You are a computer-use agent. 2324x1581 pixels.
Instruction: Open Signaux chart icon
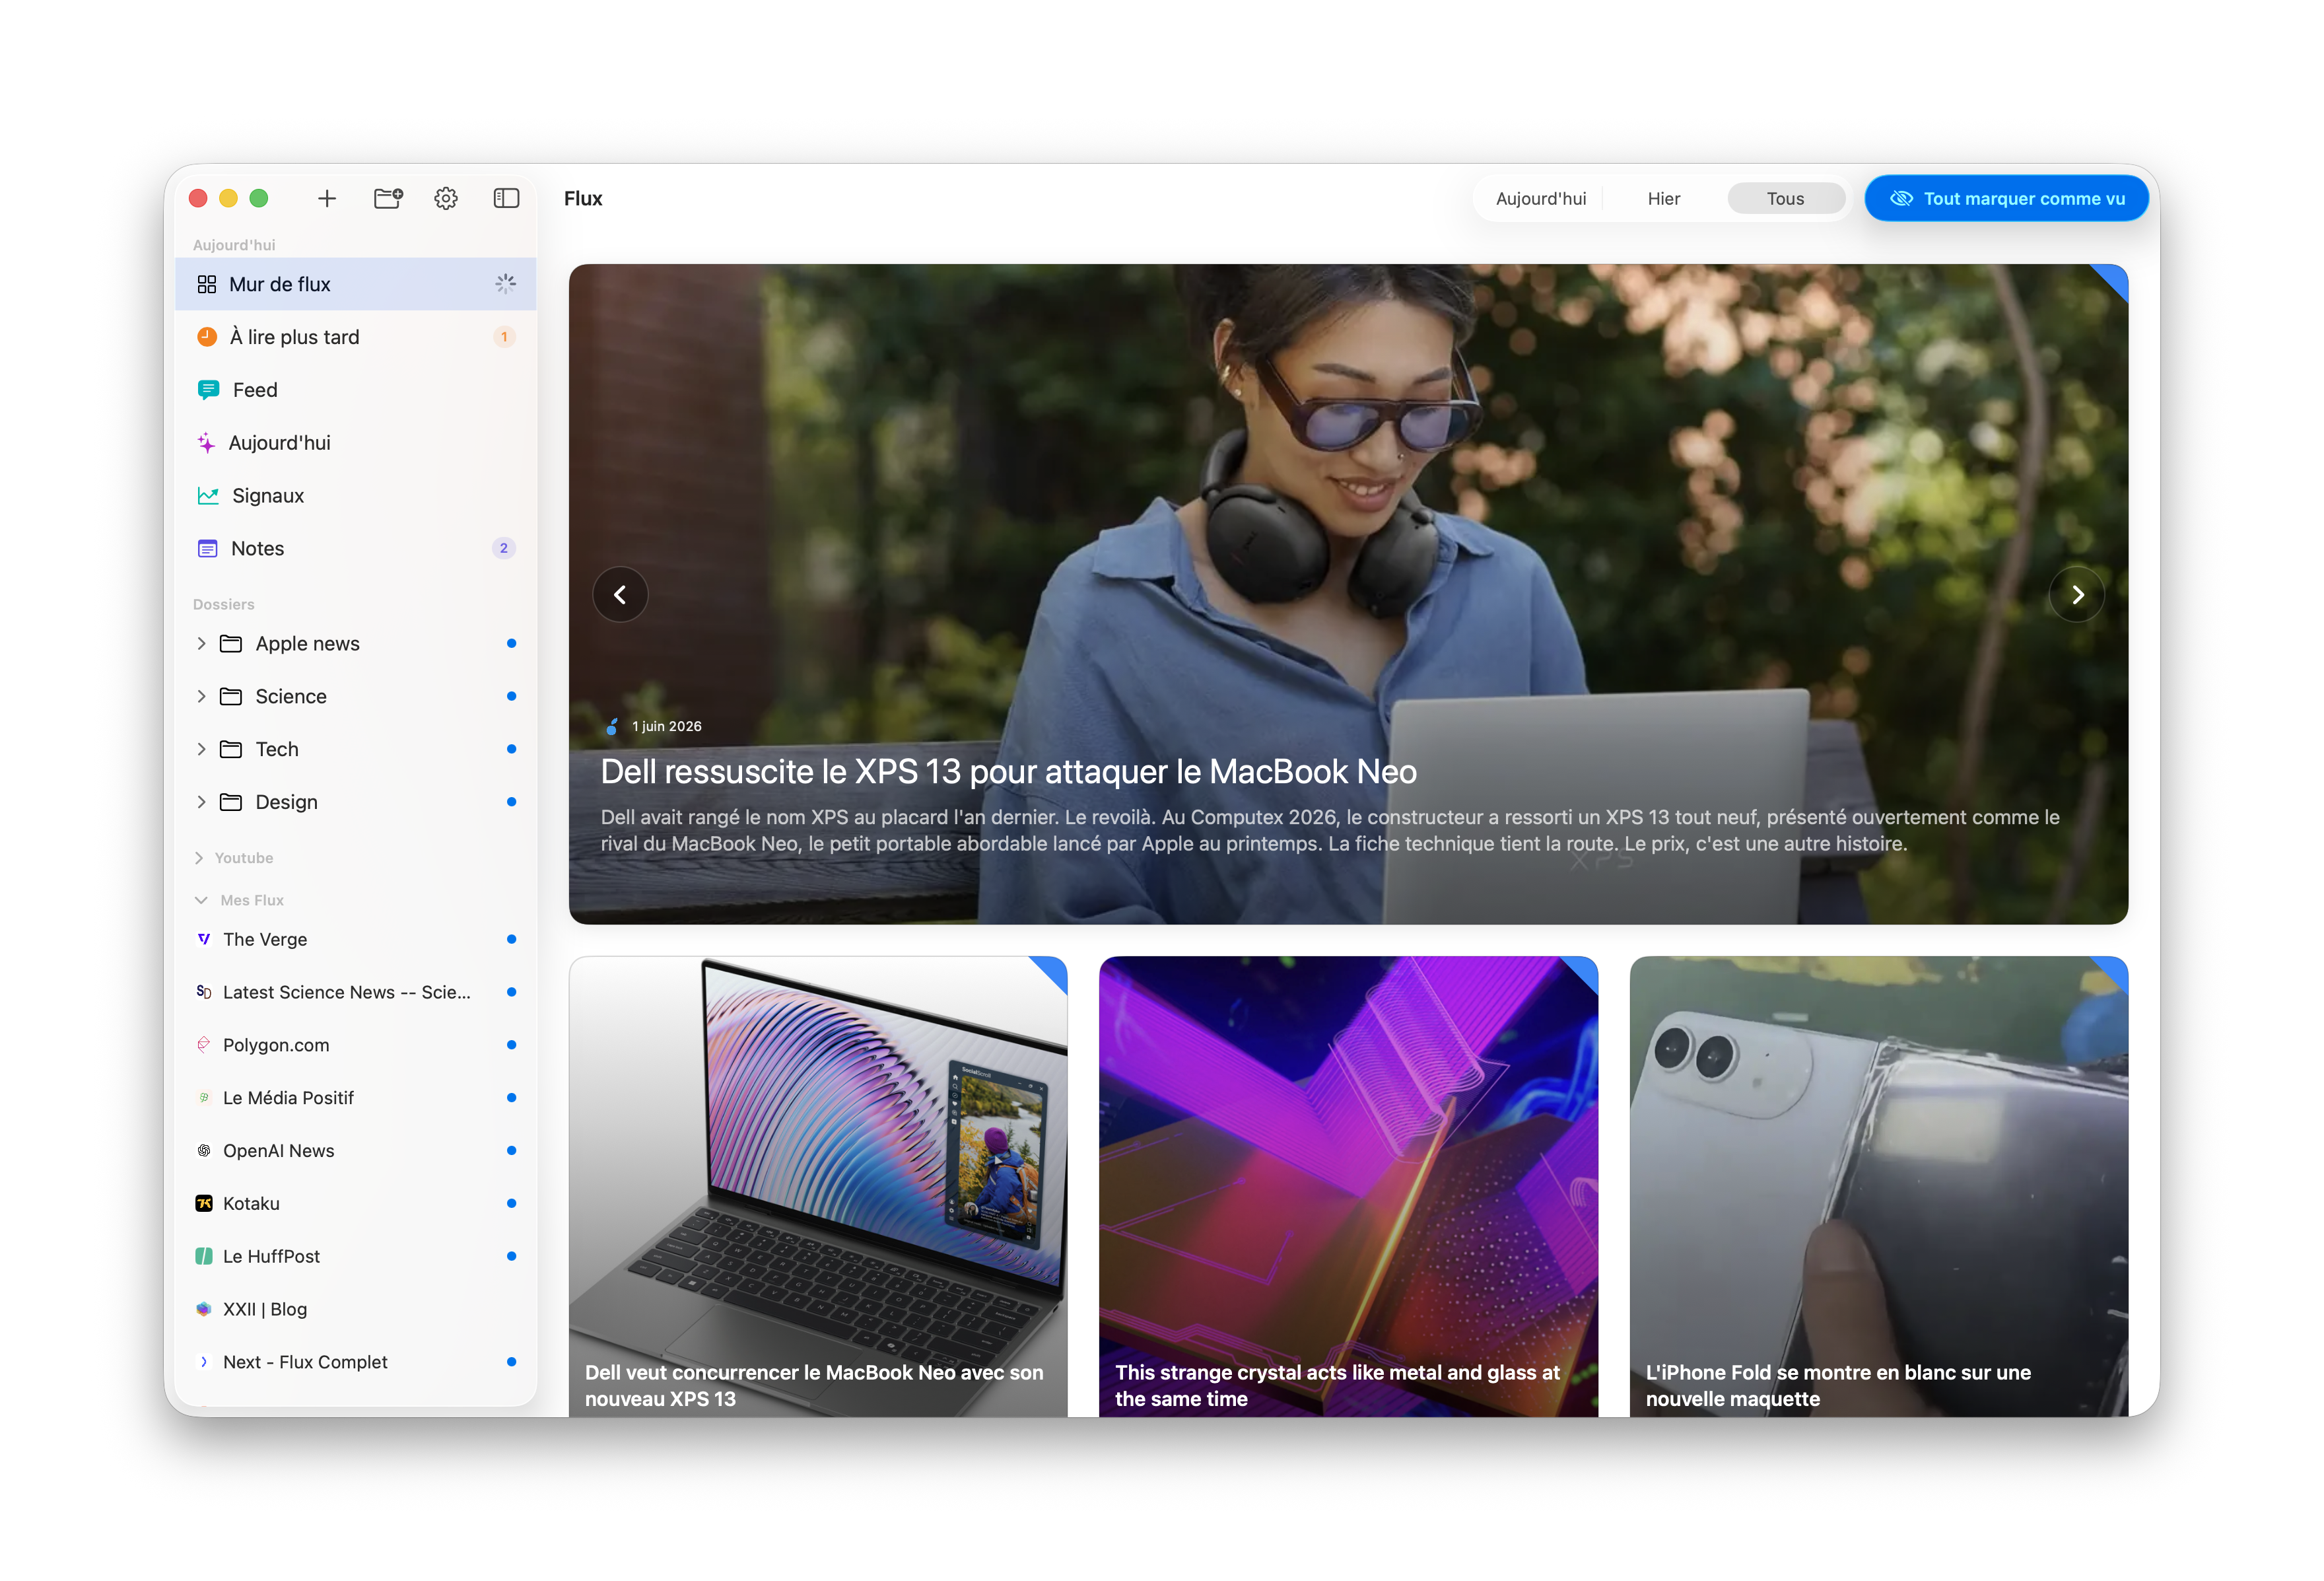pos(208,496)
